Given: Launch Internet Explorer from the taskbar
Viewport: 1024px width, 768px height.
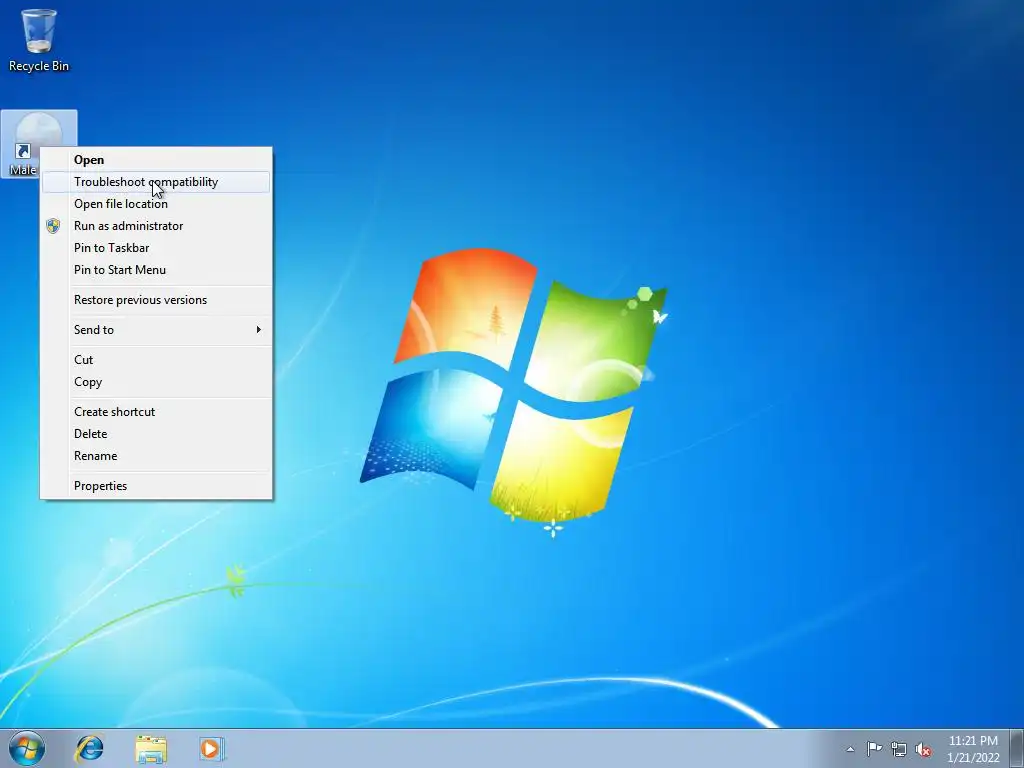Looking at the screenshot, I should (89, 748).
